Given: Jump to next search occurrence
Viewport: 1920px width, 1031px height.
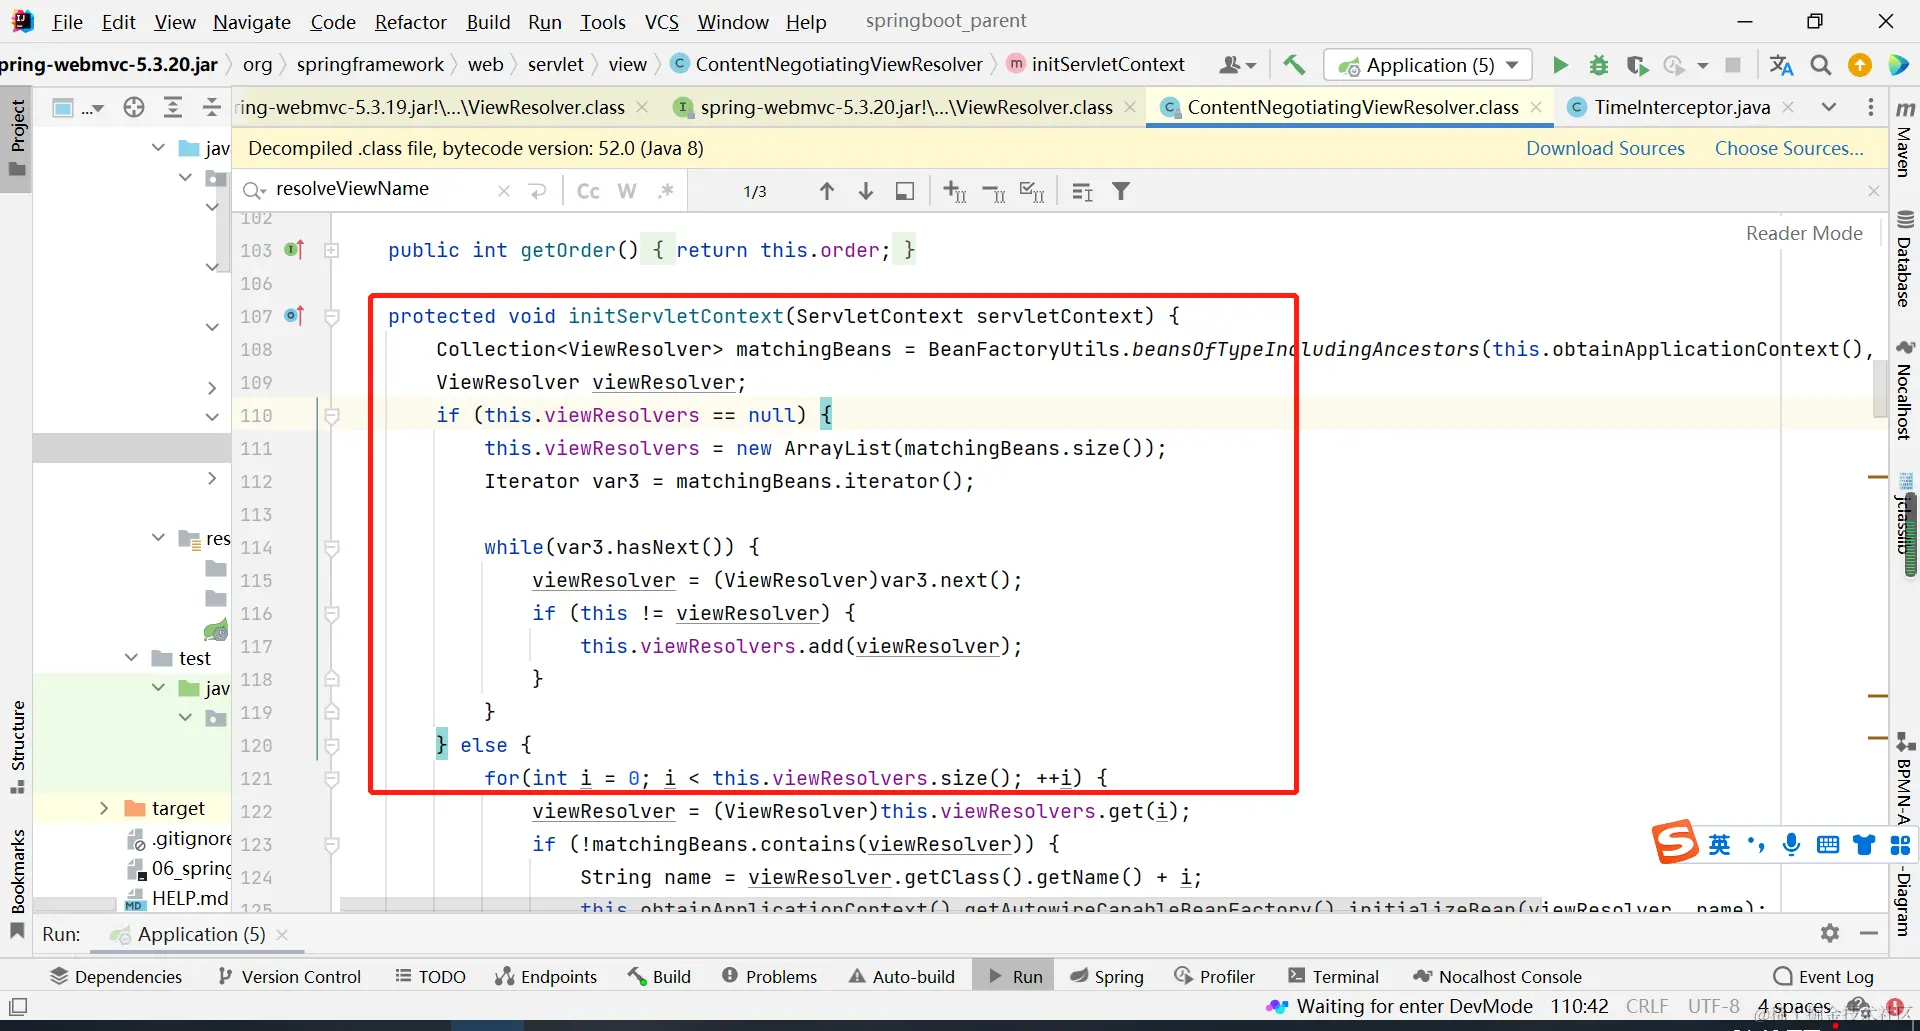Looking at the screenshot, I should tap(866, 191).
